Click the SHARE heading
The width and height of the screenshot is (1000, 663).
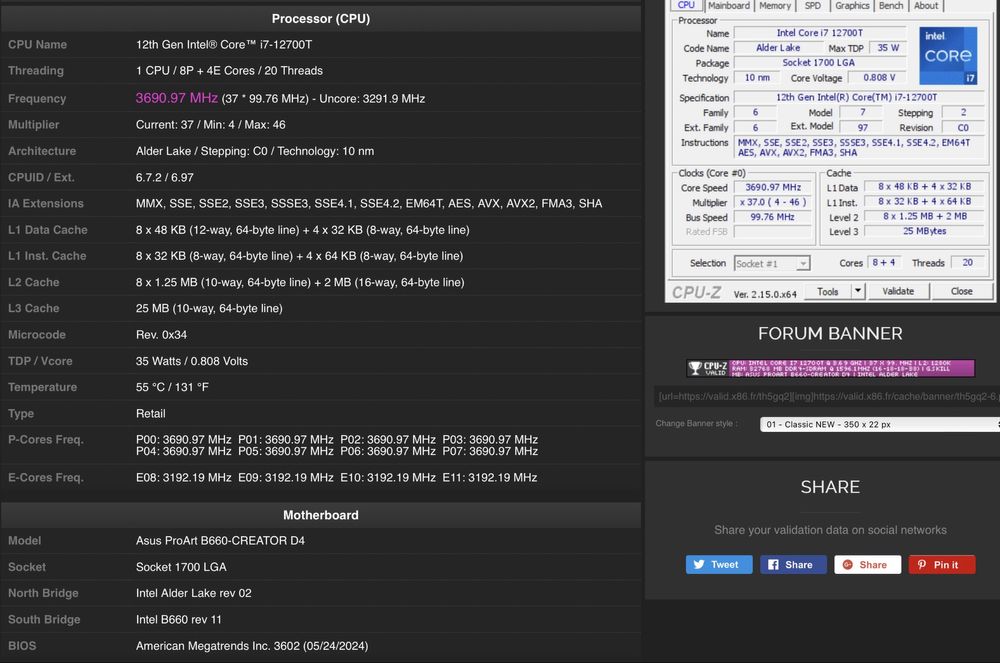pyautogui.click(x=830, y=487)
